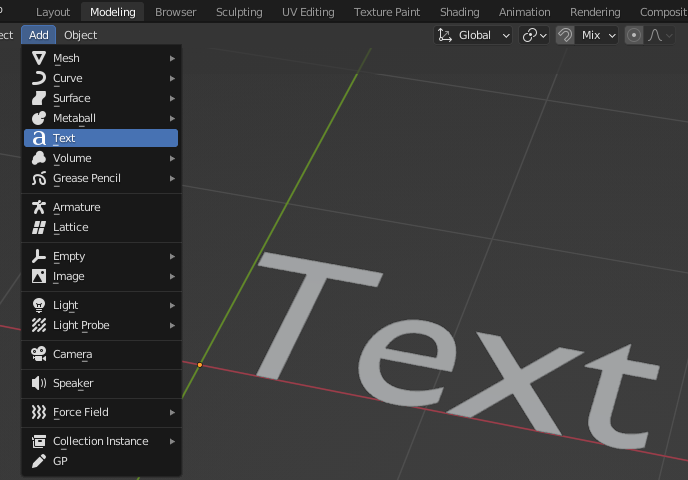Switch to the Sculpting workspace tab
The image size is (688, 480).
[x=239, y=12]
